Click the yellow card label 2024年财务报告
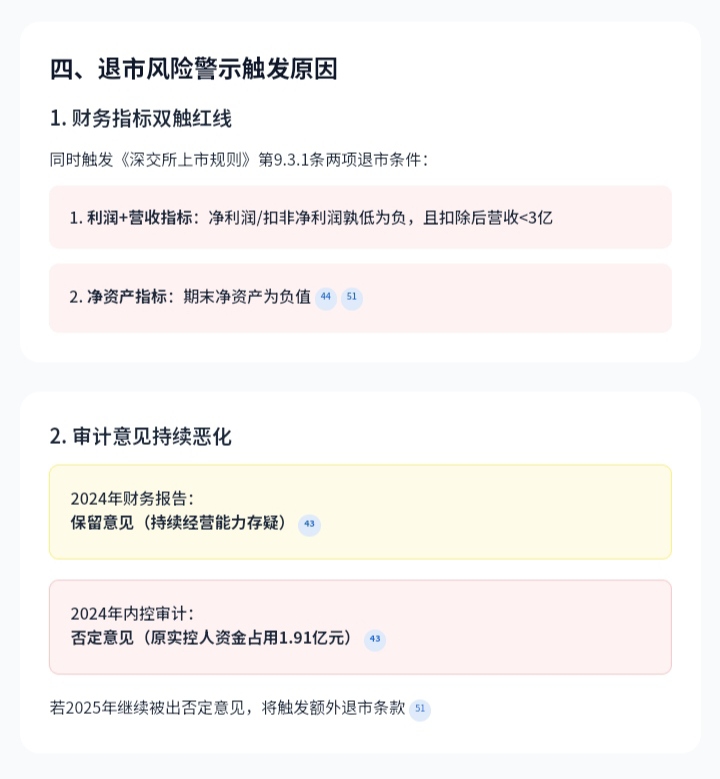Screen dimensions: 720x779 (x=132, y=498)
